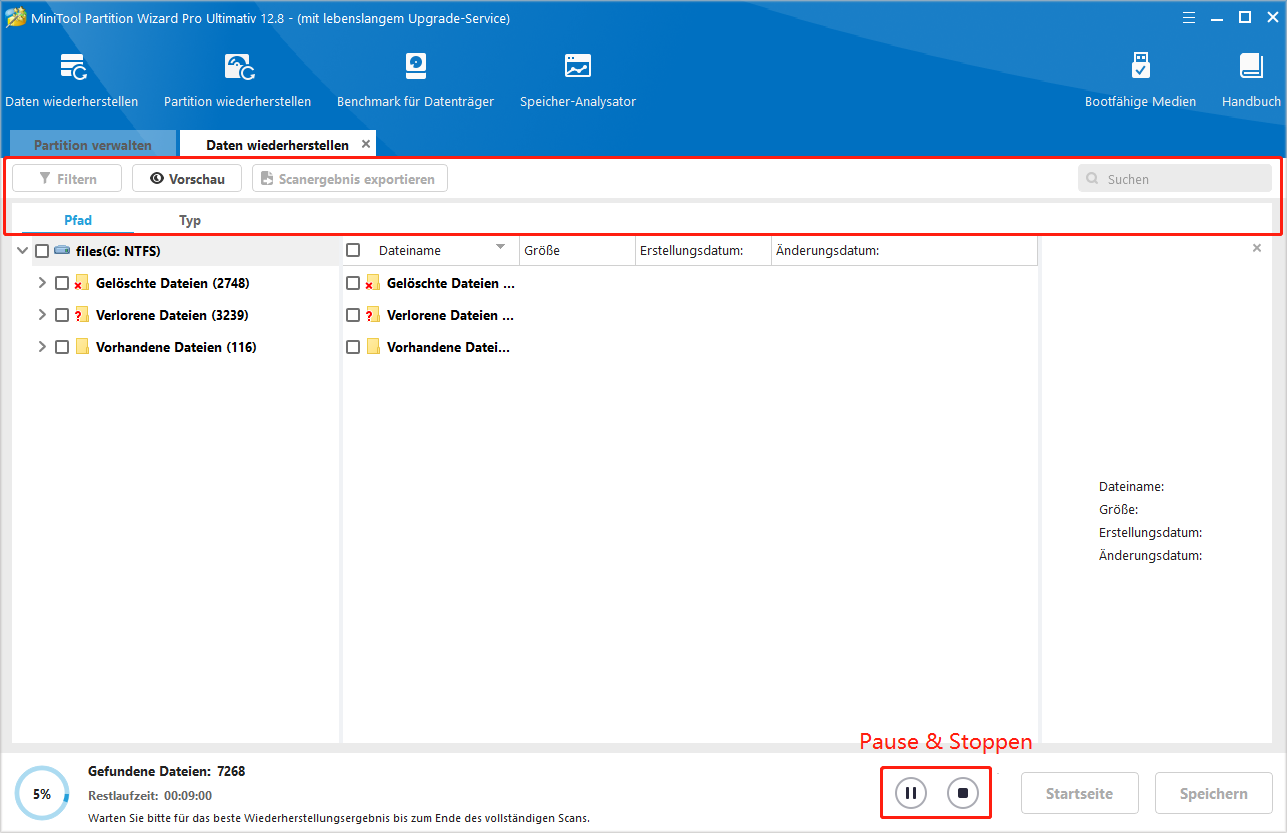The width and height of the screenshot is (1287, 833).
Task: Click Gelöschte Dateien folder icon in file list
Action: coord(373,283)
